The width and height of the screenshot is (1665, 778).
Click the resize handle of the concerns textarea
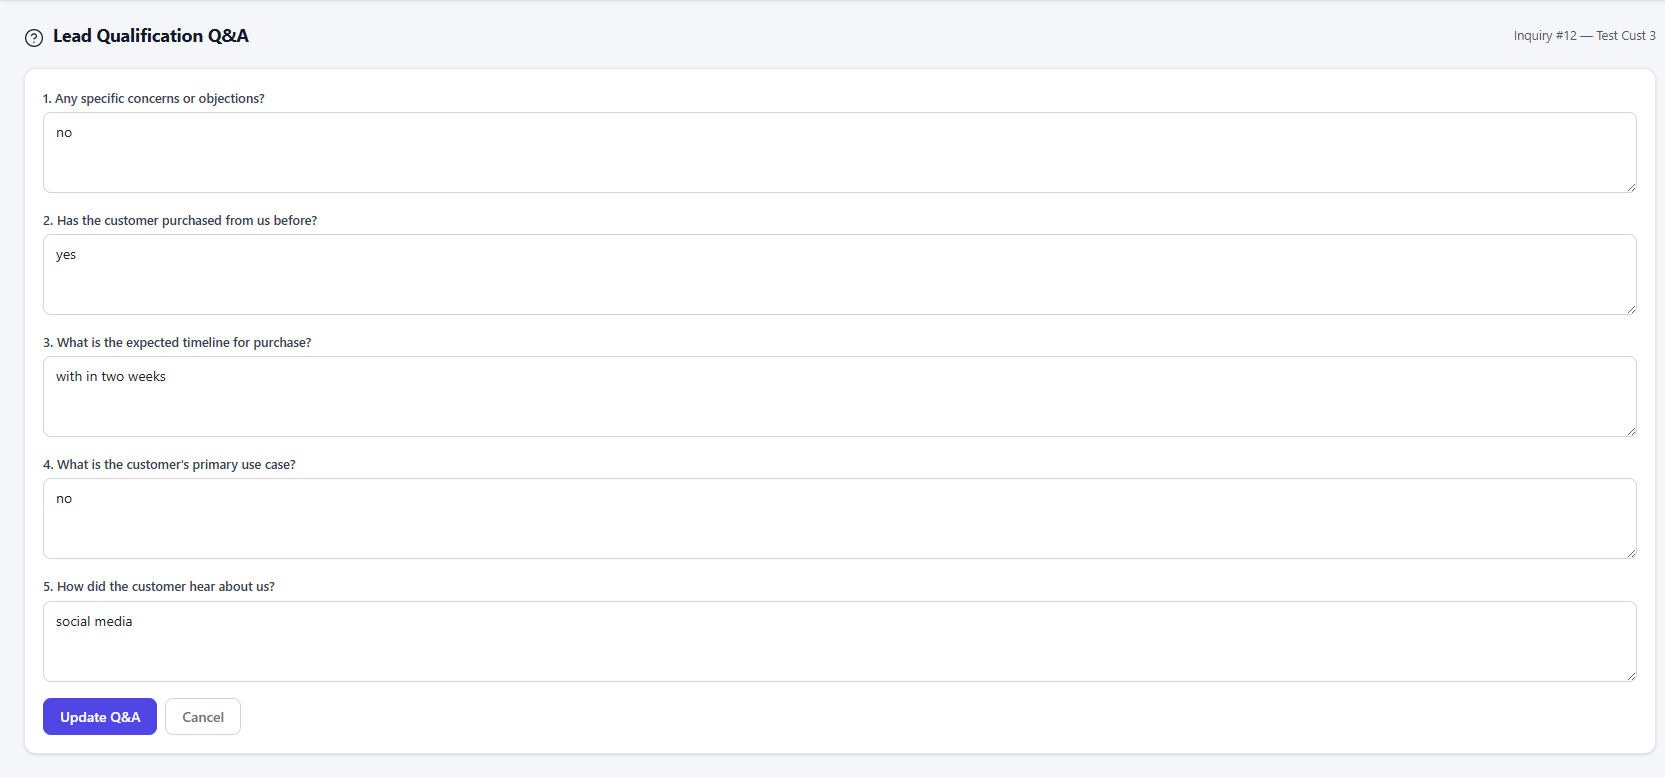pyautogui.click(x=1631, y=187)
